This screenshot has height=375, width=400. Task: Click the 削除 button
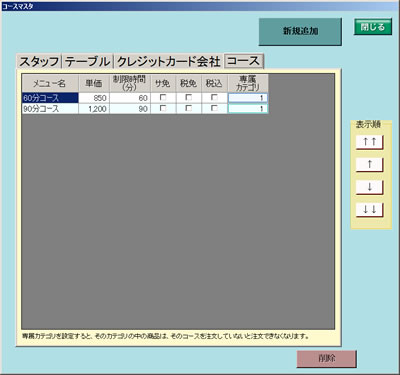(327, 359)
